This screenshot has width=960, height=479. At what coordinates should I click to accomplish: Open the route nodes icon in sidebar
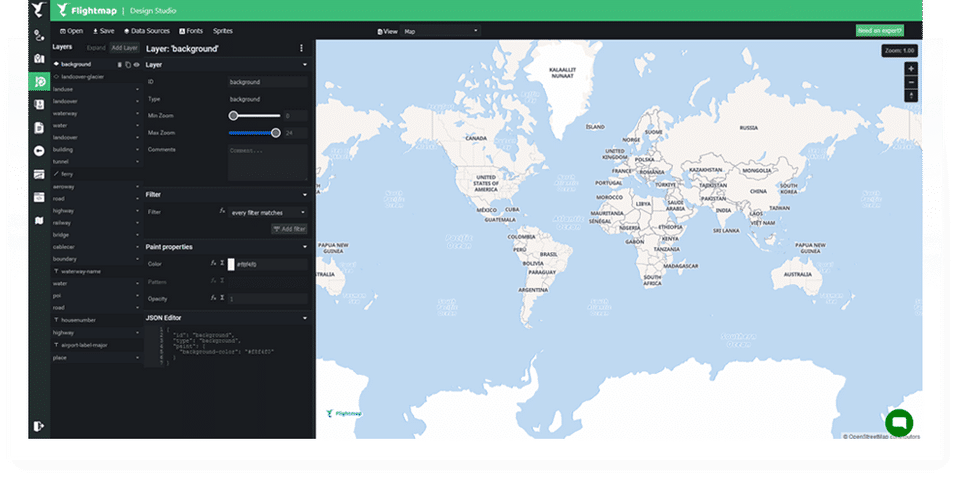pyautogui.click(x=39, y=35)
